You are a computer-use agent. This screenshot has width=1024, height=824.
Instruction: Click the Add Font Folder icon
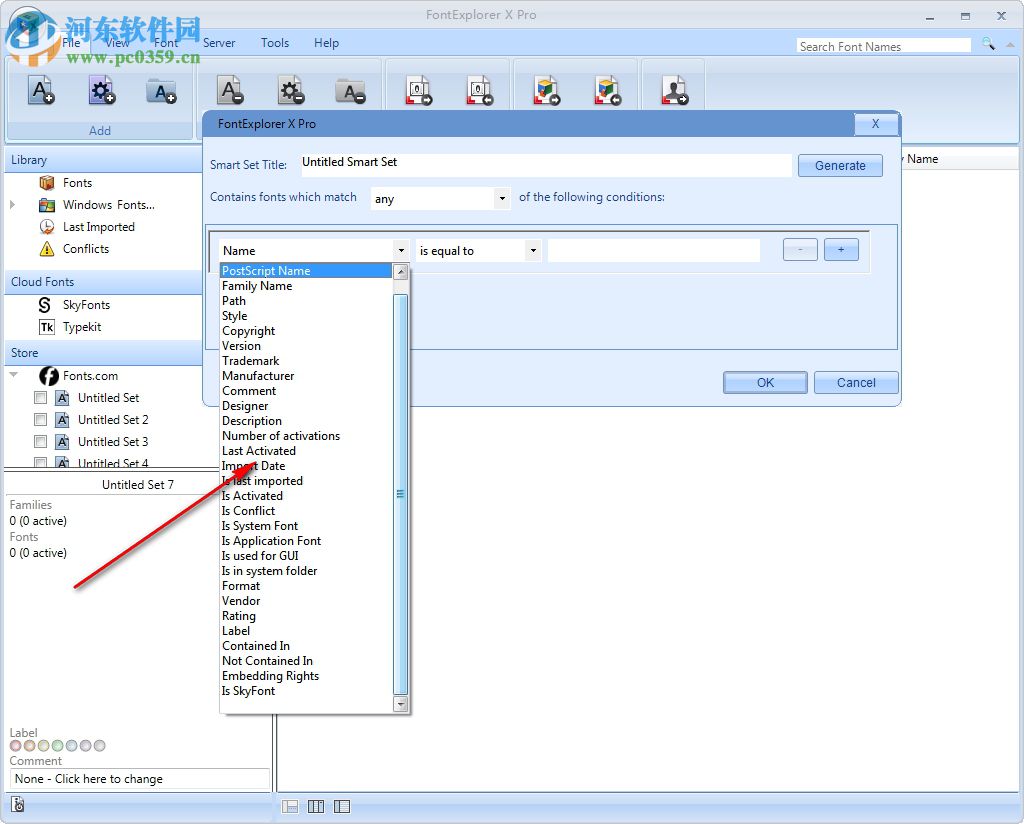pyautogui.click(x=161, y=91)
